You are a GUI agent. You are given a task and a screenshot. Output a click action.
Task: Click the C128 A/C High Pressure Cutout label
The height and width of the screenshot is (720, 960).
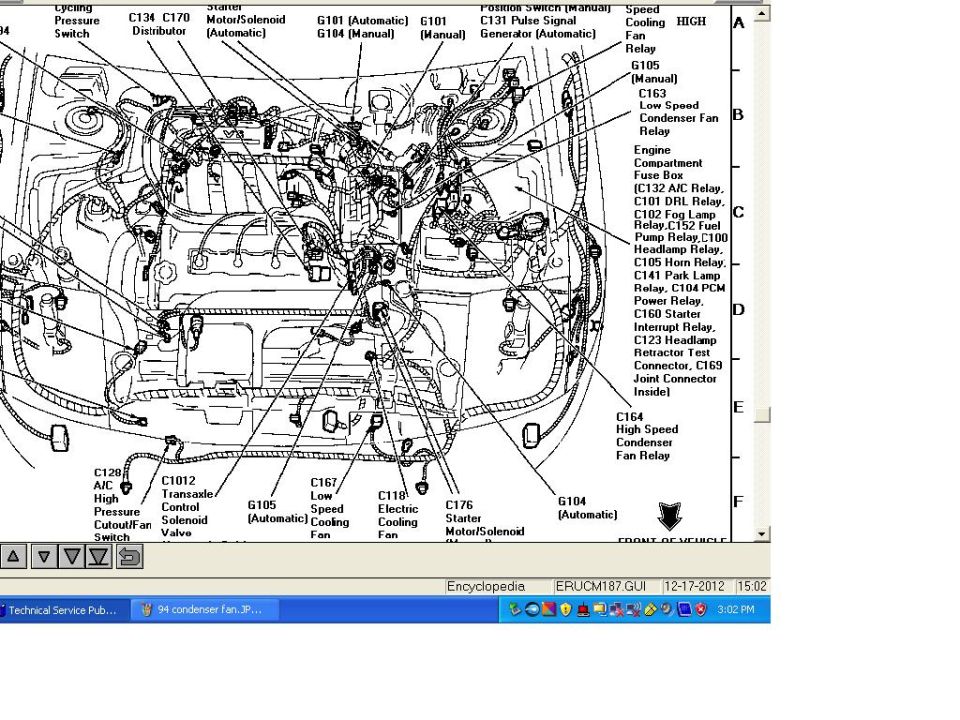pyautogui.click(x=122, y=505)
